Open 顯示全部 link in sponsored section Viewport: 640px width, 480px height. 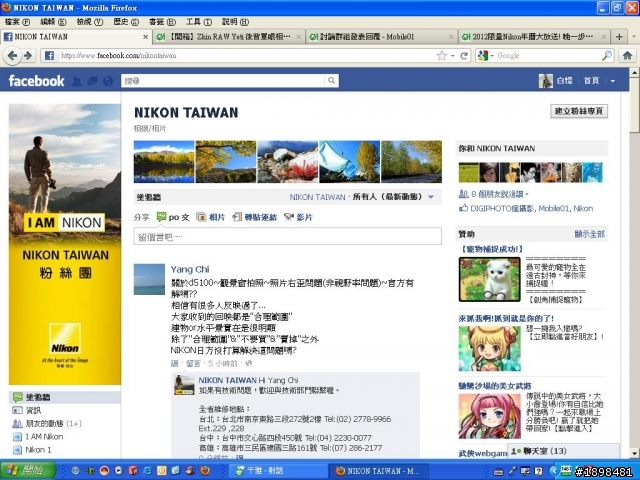[x=589, y=234]
